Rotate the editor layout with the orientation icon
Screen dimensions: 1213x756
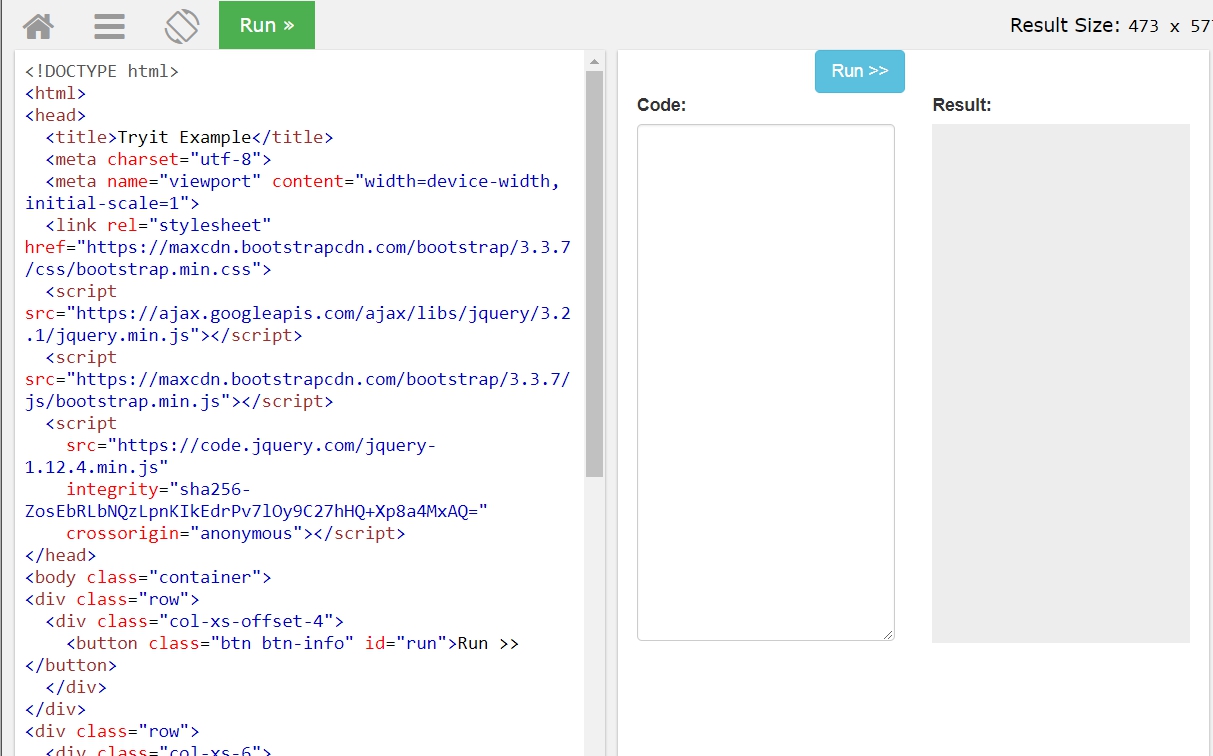tap(182, 25)
